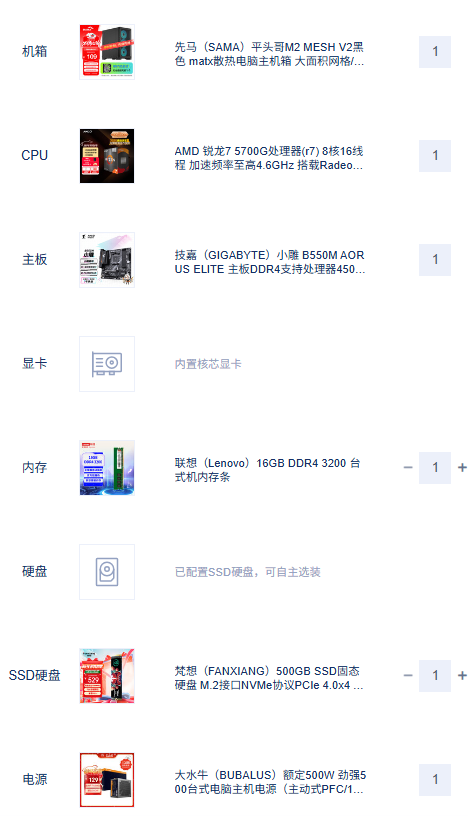Open the 大水牛 500W power supply title
The width and height of the screenshot is (468, 816).
point(270,782)
